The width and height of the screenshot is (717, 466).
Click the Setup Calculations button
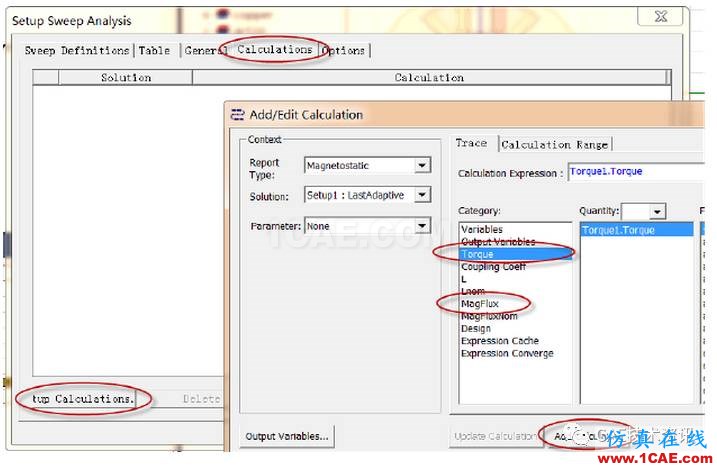coord(82,399)
